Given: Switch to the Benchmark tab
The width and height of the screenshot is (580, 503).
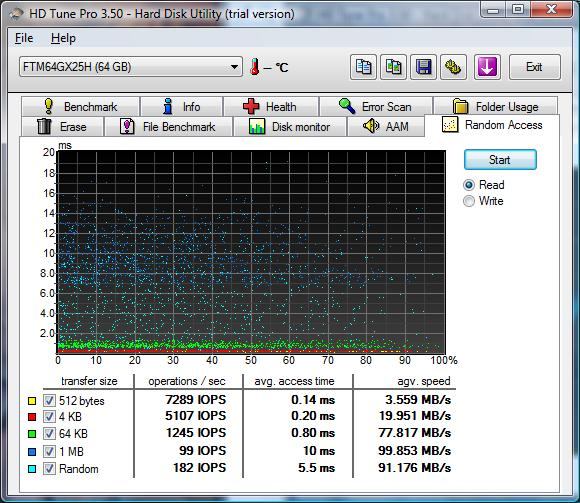Looking at the screenshot, I should click(80, 107).
